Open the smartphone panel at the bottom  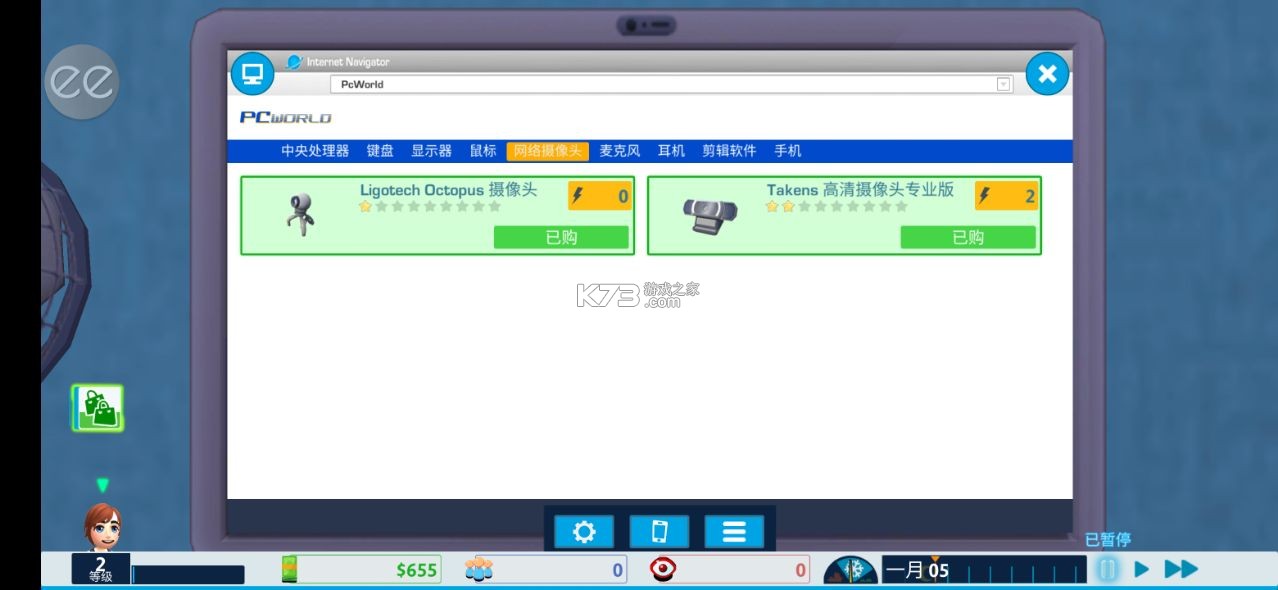[660, 531]
